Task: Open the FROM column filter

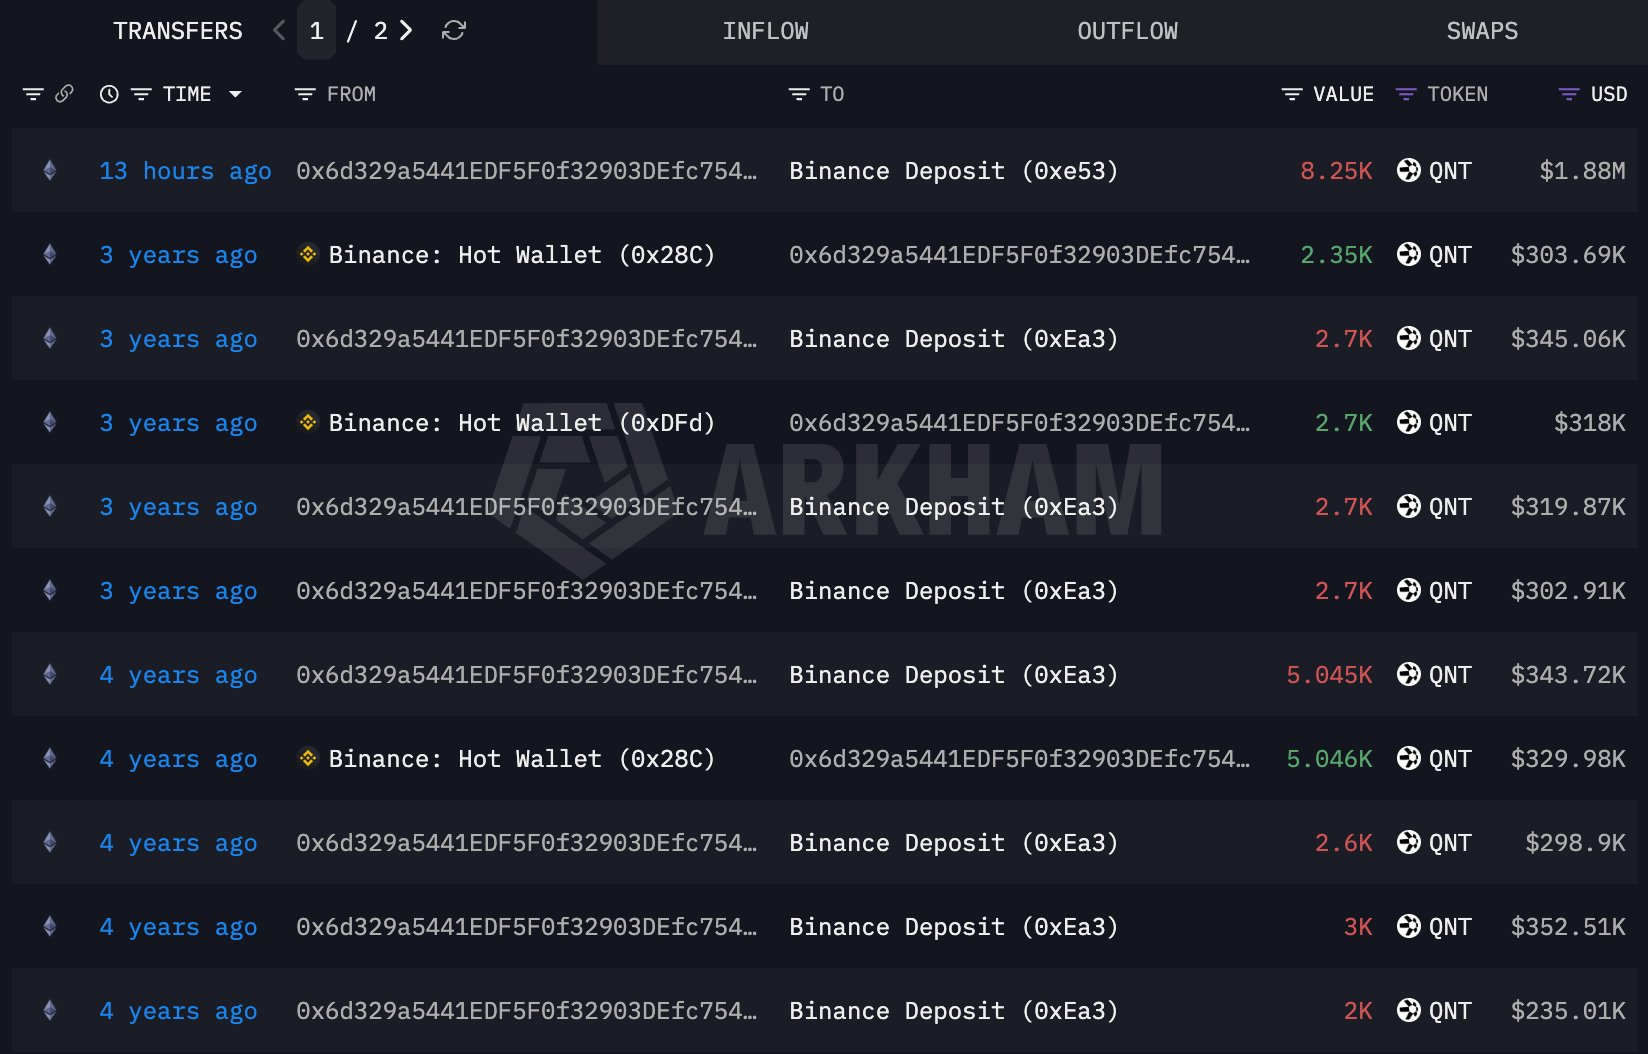Action: pos(305,94)
